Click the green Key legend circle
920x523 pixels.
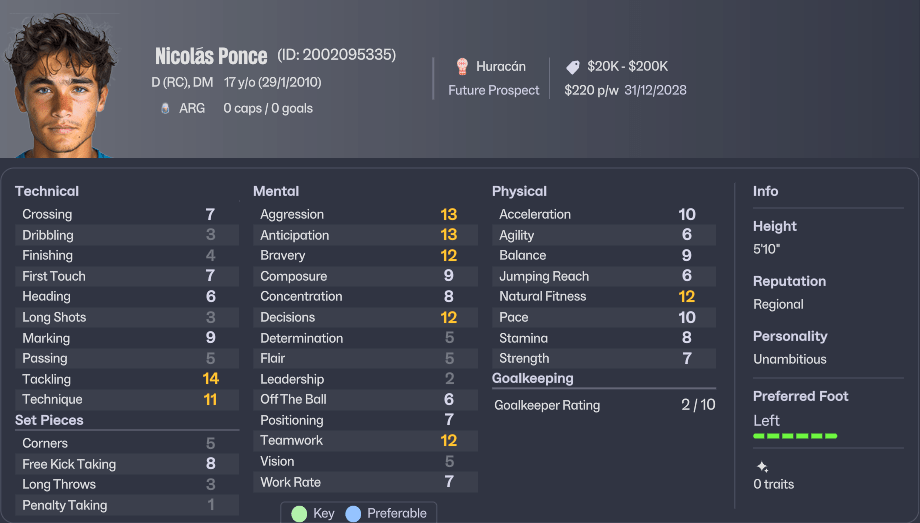(298, 513)
